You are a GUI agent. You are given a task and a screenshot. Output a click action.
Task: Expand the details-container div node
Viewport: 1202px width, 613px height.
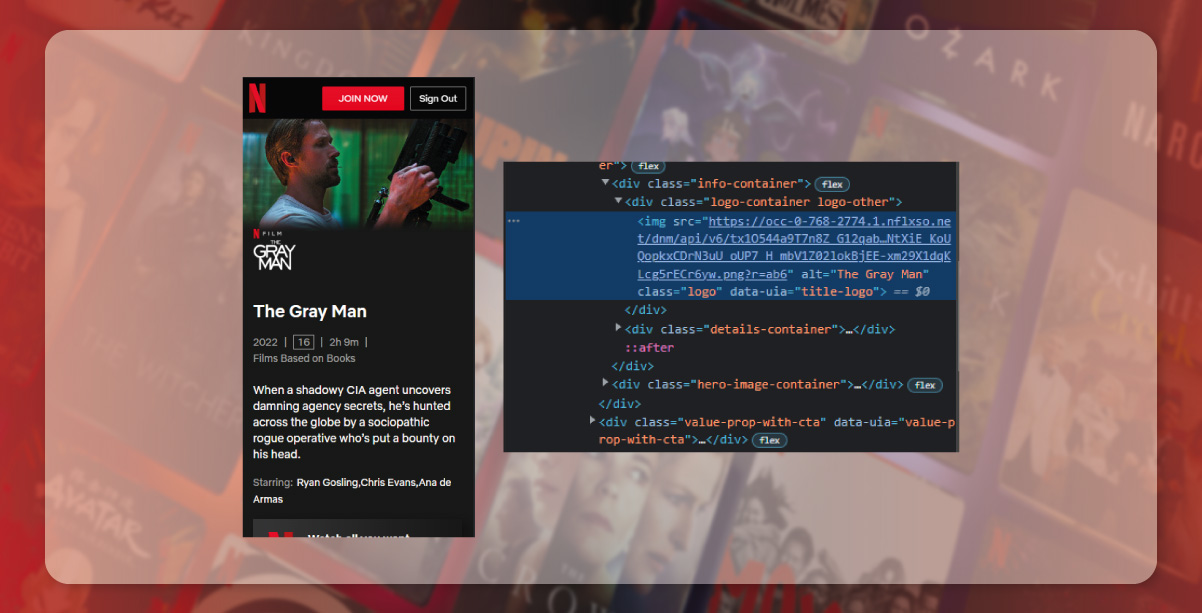click(x=618, y=328)
